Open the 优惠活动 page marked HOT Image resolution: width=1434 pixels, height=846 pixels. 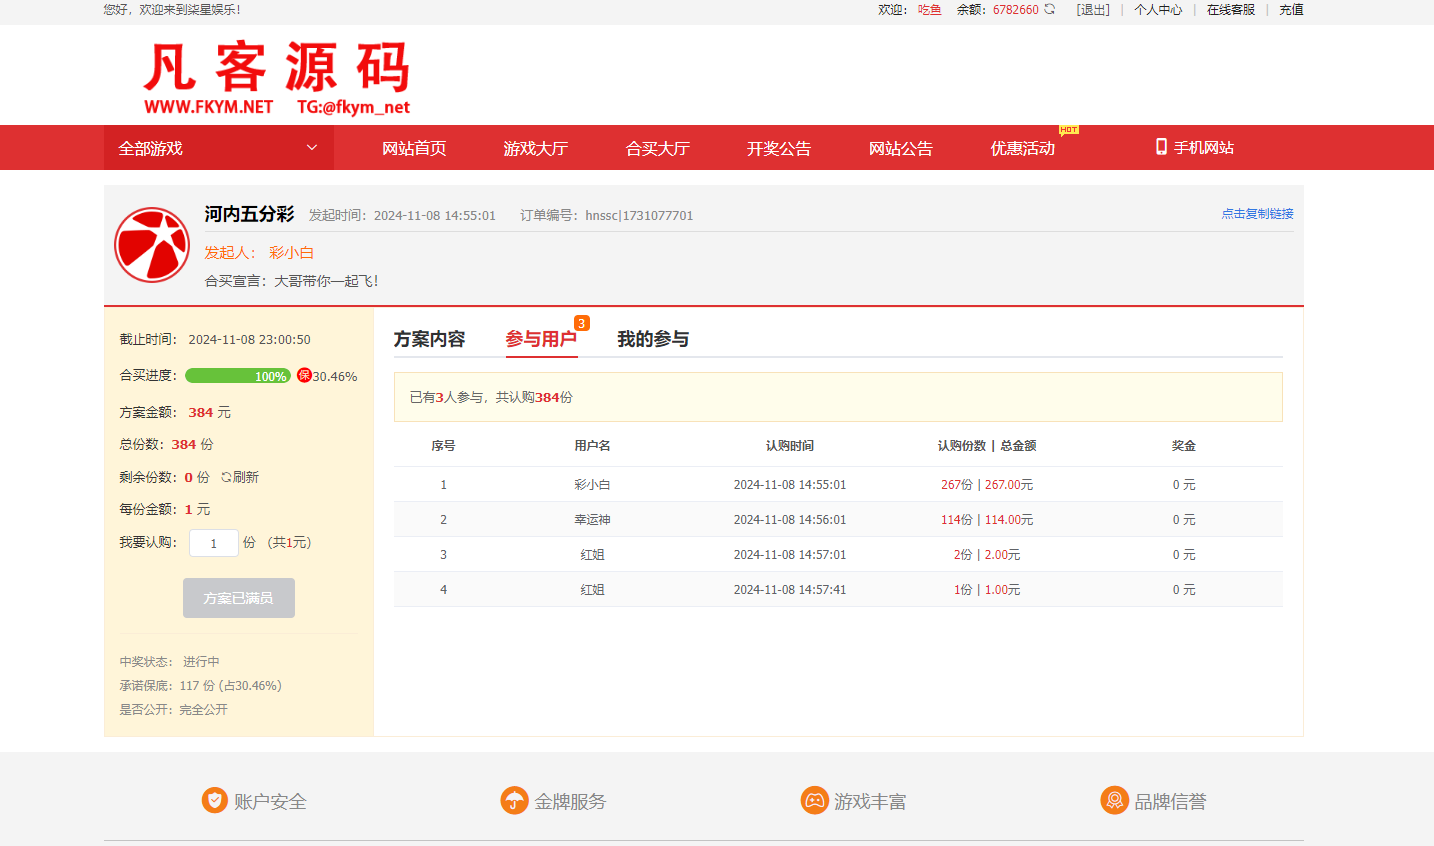(1022, 147)
